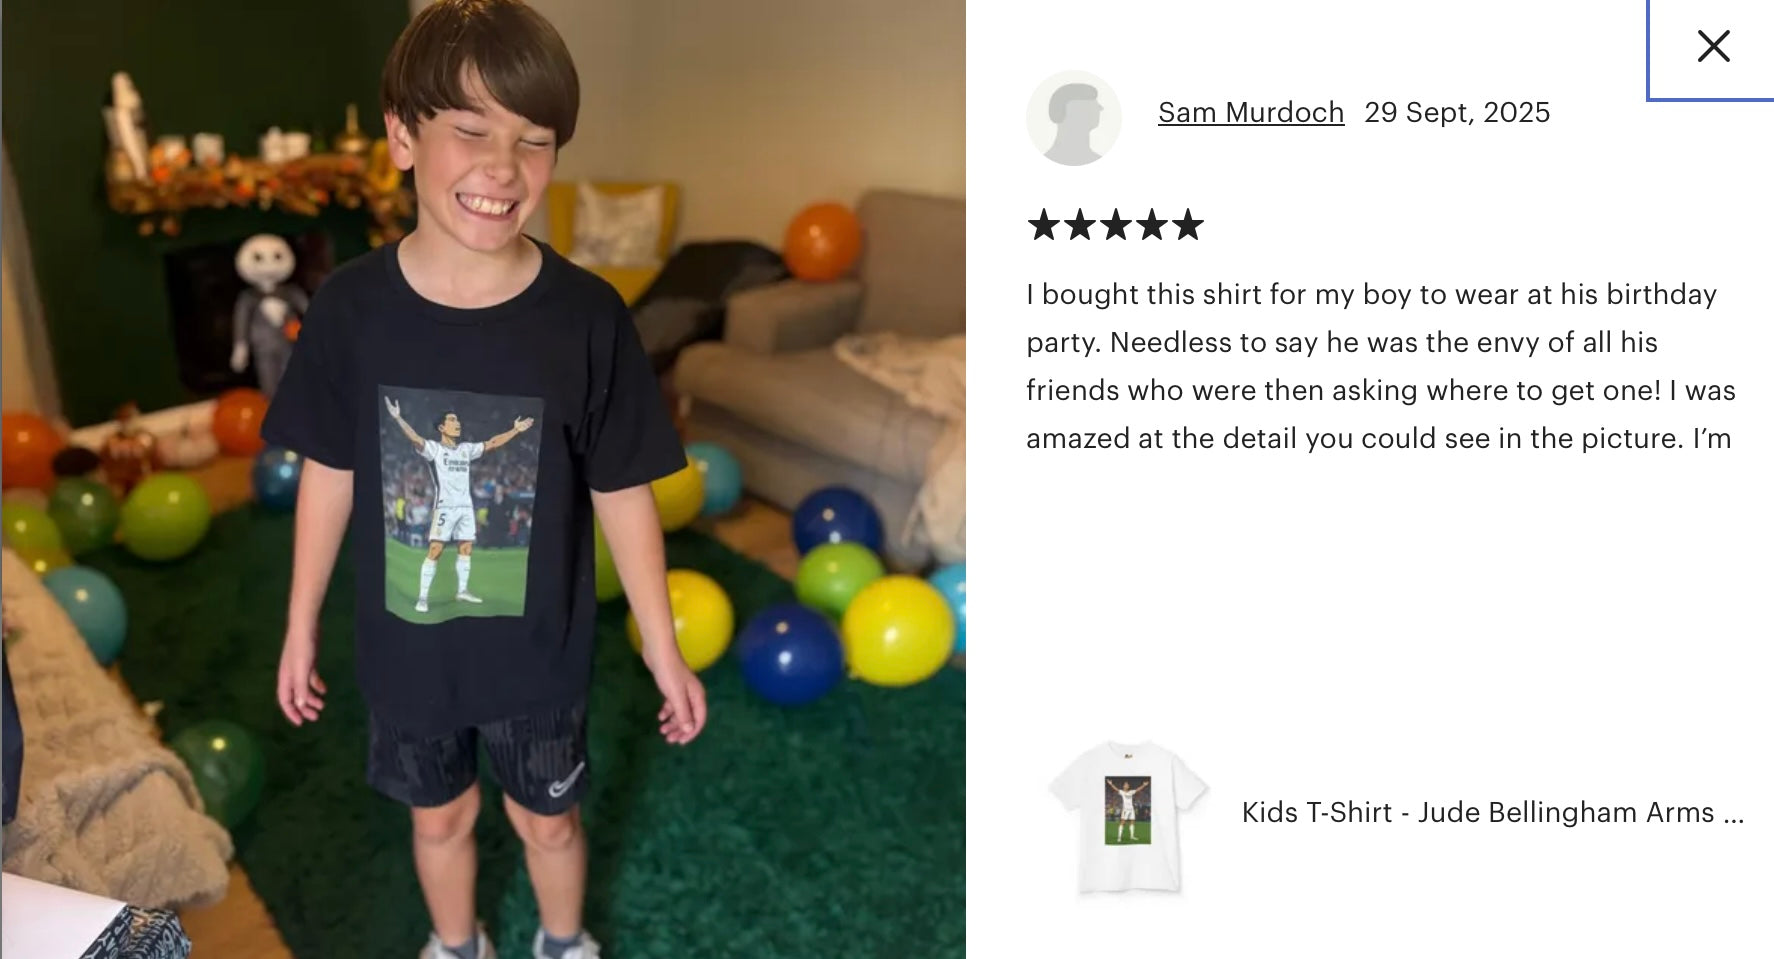Click the yellow balloon on the green rug
Viewport: 1774px width, 959px height.
pyautogui.click(x=897, y=630)
